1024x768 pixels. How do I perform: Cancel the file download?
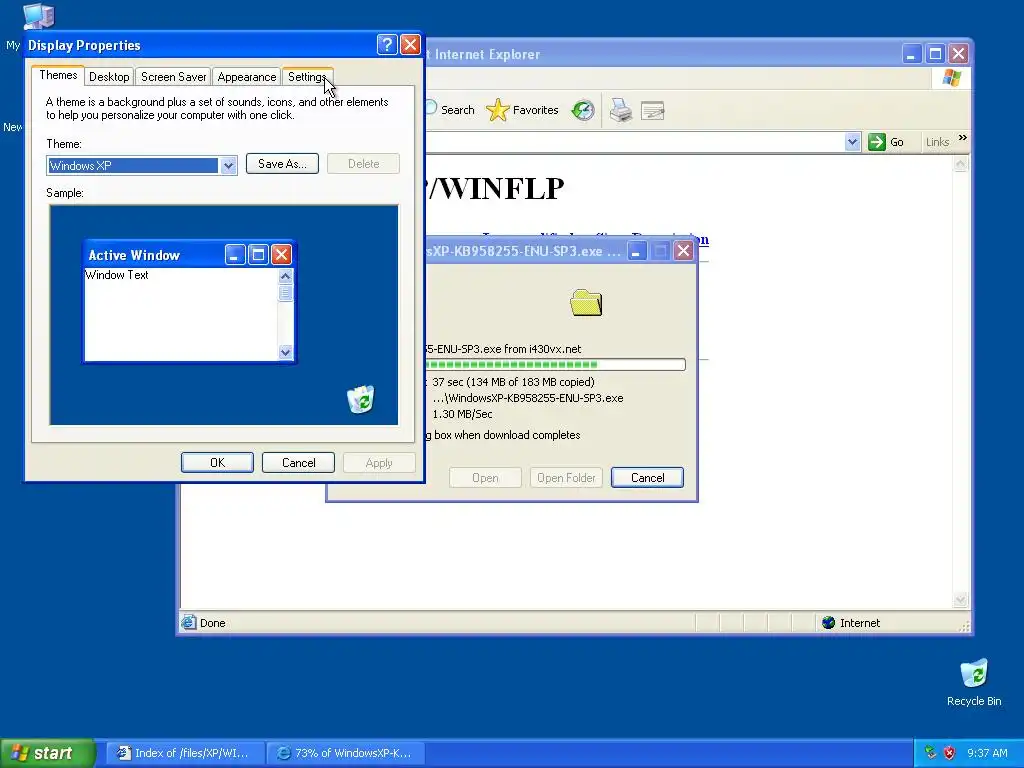647,477
